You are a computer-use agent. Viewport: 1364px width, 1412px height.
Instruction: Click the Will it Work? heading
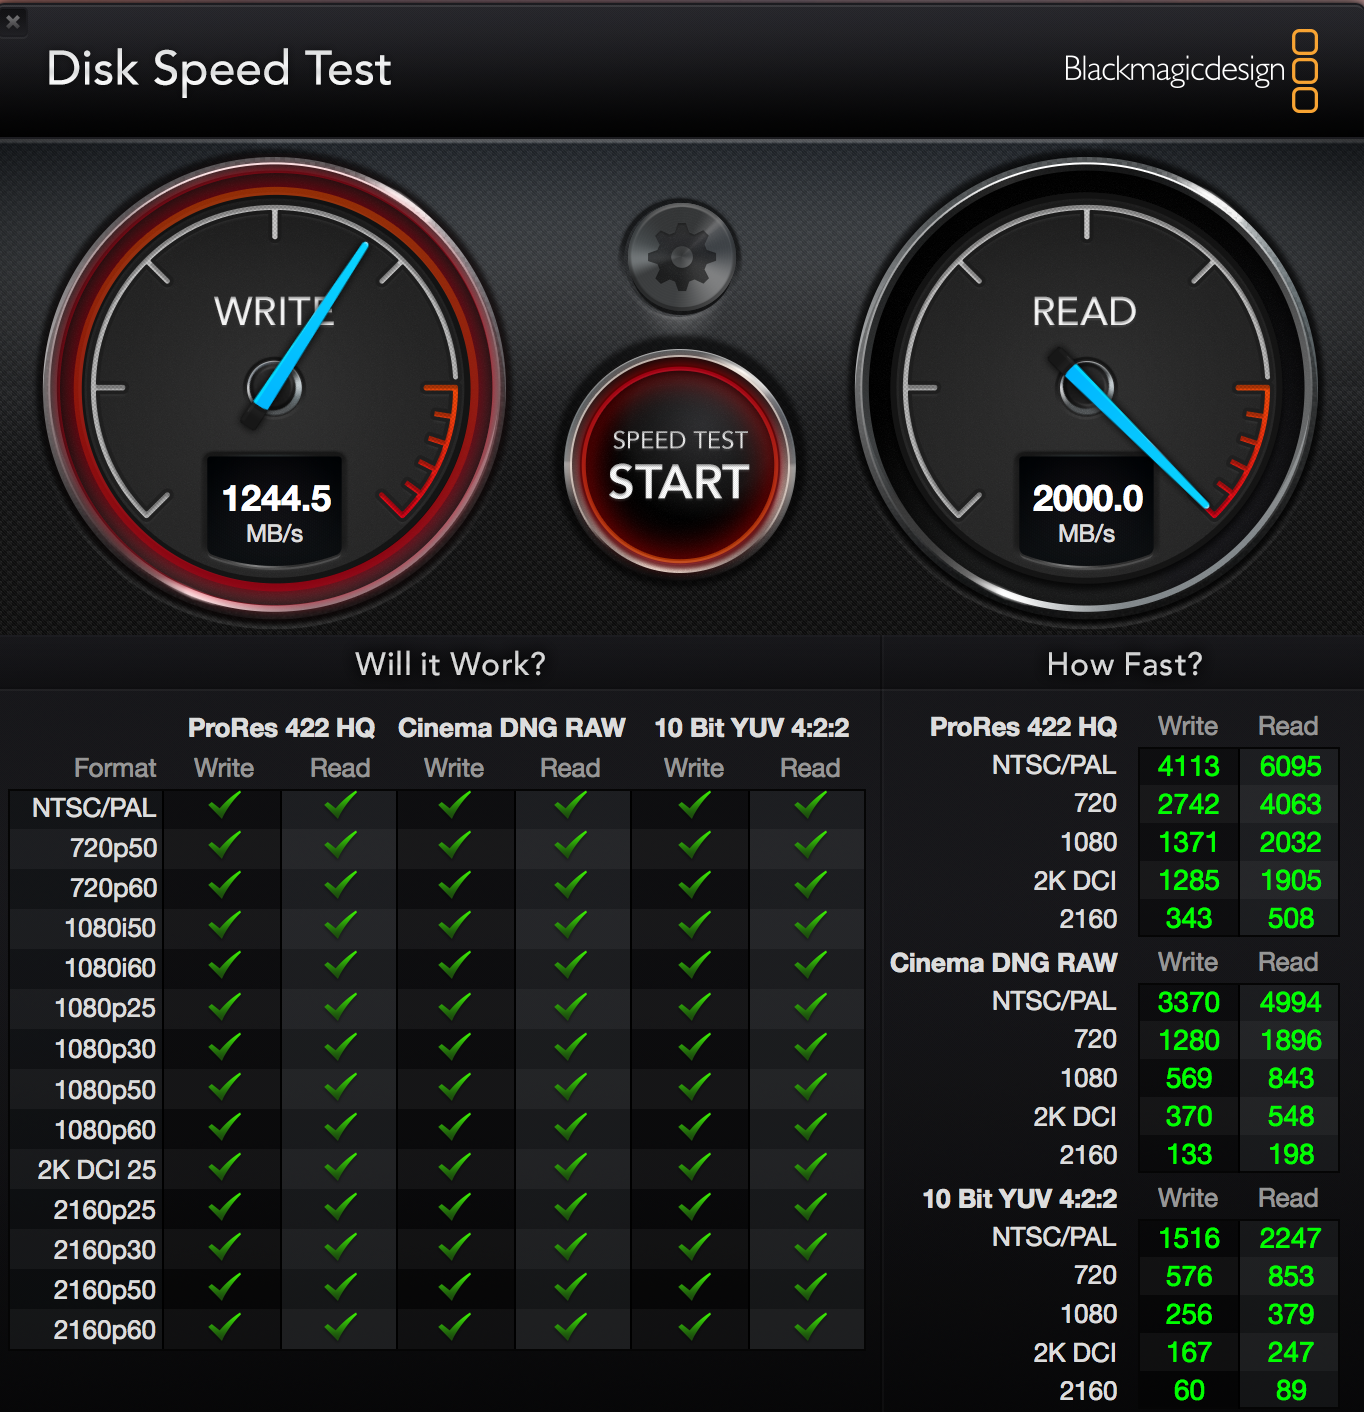point(451,664)
